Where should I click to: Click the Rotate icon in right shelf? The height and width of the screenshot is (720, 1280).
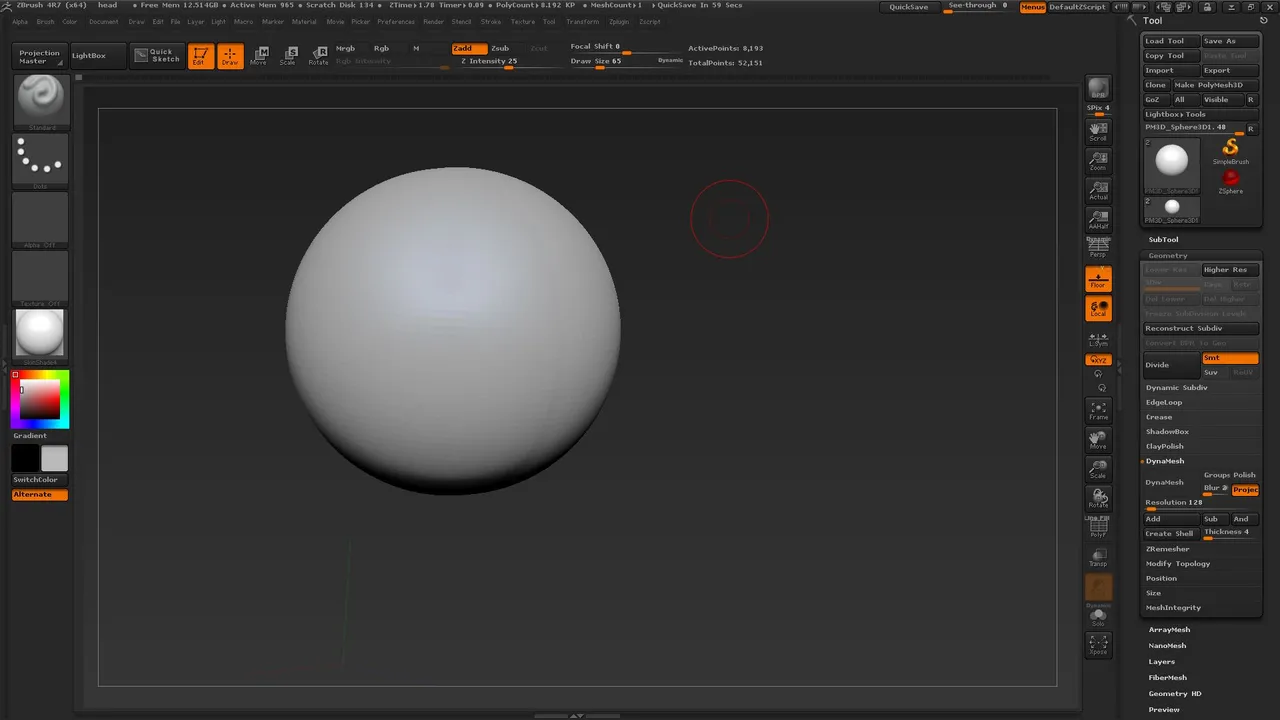1098,498
